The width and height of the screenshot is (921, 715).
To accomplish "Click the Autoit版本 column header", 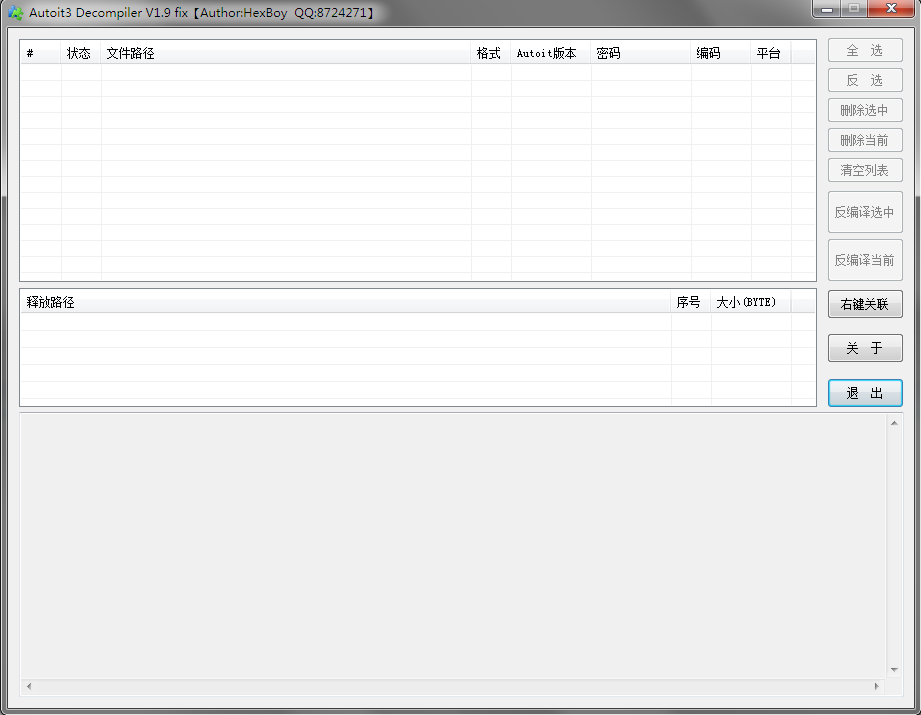I will pos(550,53).
